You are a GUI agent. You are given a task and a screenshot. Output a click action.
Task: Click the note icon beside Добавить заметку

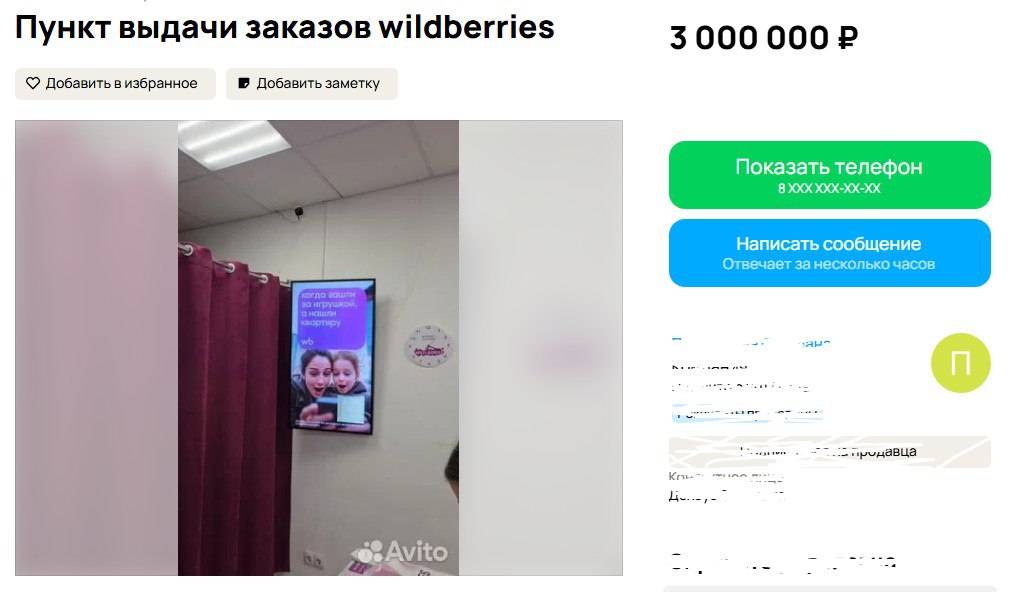(x=244, y=84)
